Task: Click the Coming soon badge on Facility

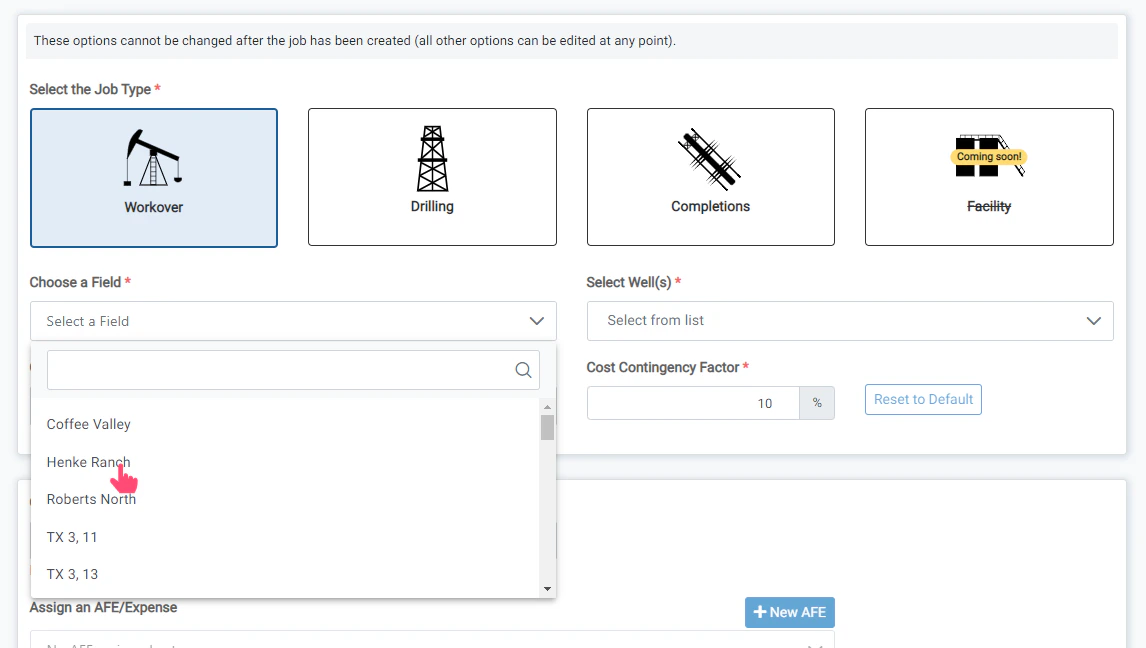Action: click(x=989, y=156)
